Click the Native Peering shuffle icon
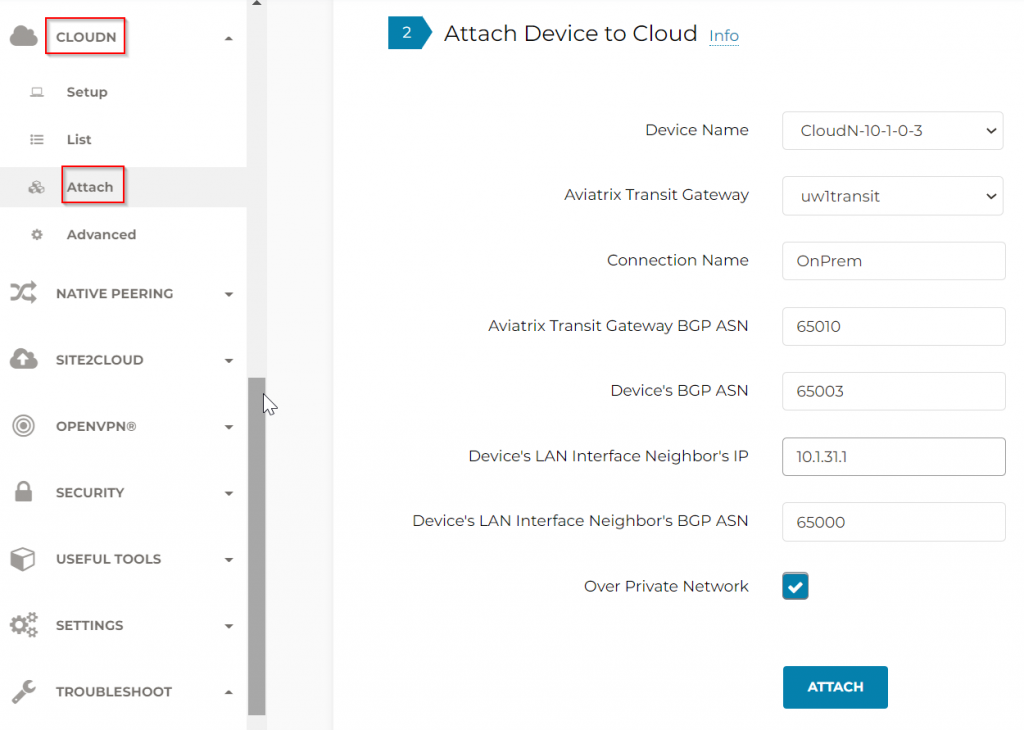 pyautogui.click(x=24, y=293)
